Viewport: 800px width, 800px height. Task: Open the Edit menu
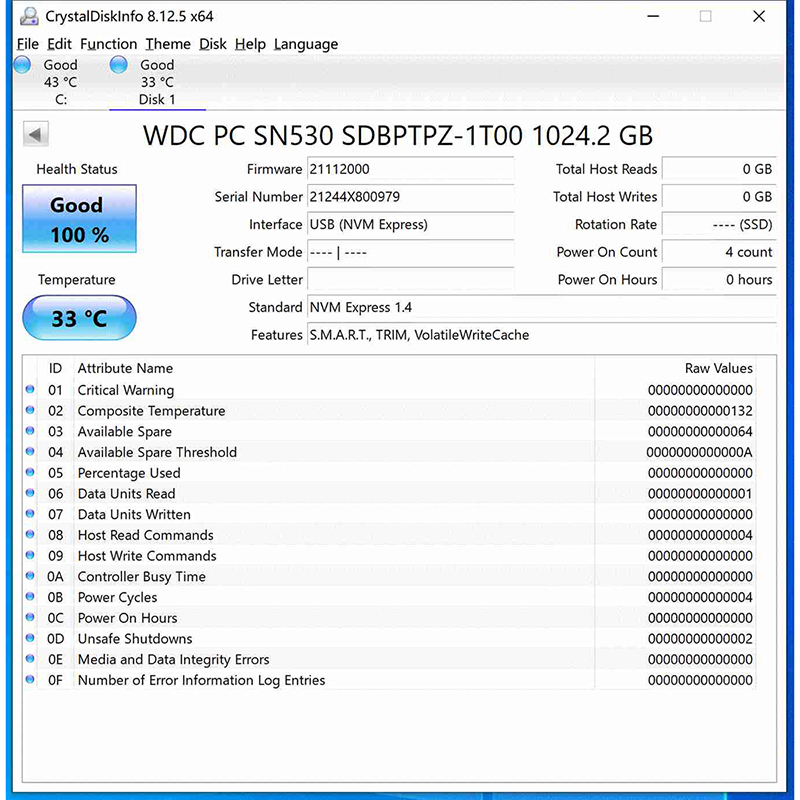pyautogui.click(x=59, y=44)
